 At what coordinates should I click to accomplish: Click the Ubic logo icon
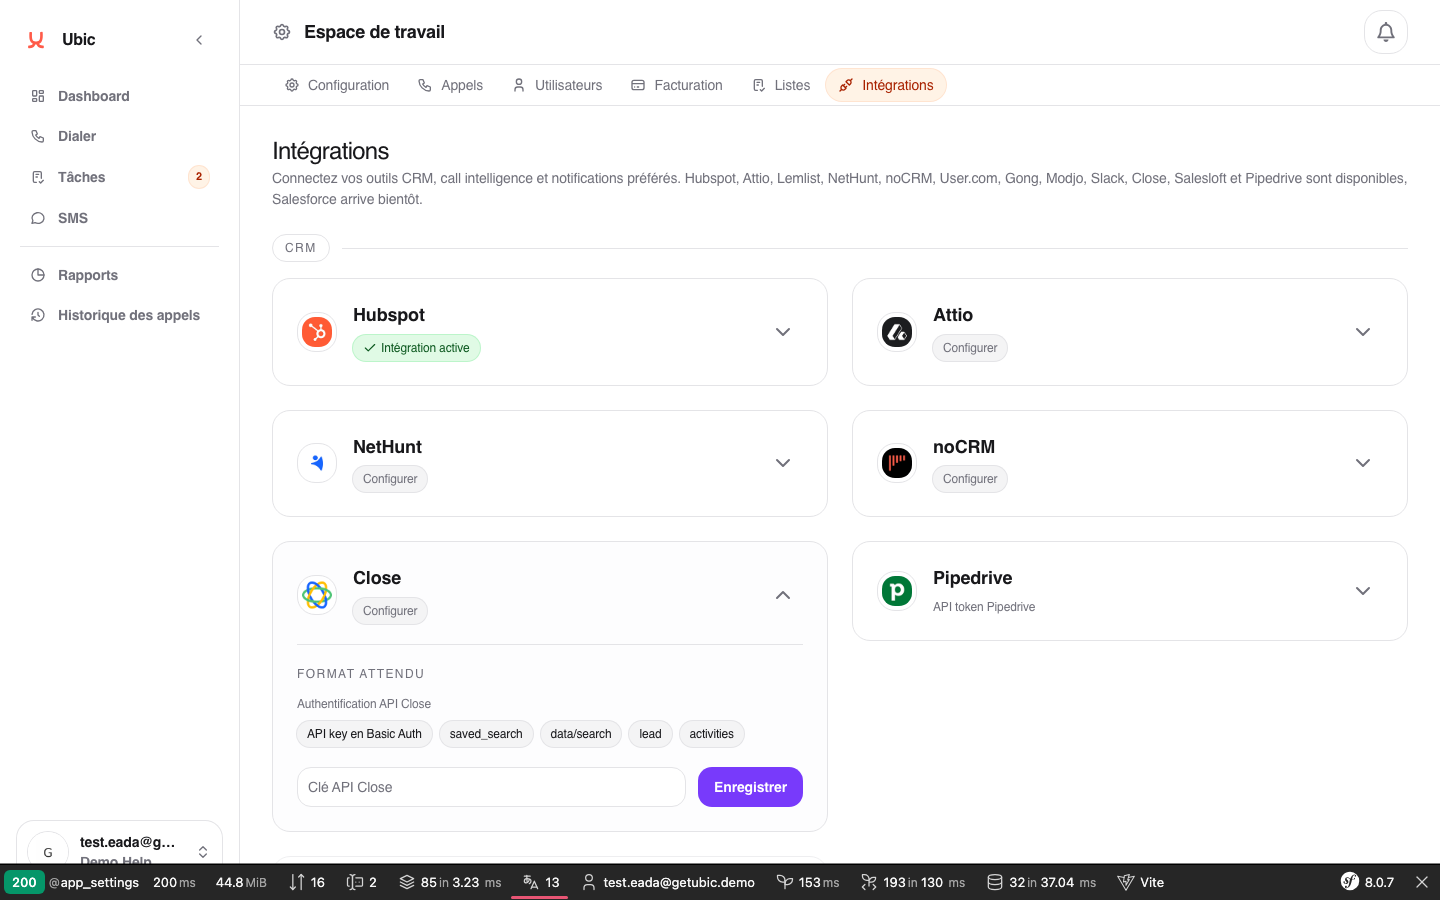pyautogui.click(x=36, y=40)
